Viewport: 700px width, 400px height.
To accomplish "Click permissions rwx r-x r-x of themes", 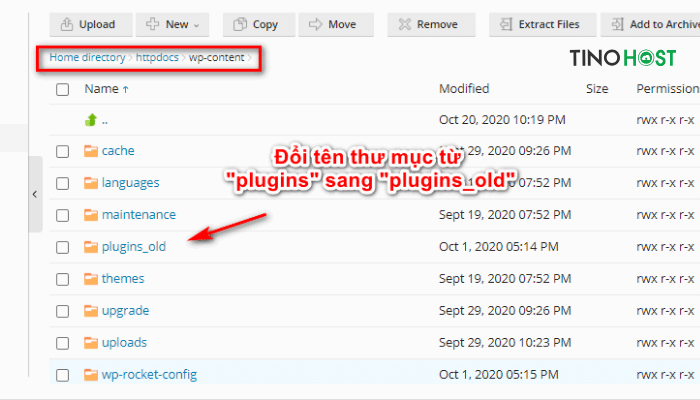I will pyautogui.click(x=665, y=279).
